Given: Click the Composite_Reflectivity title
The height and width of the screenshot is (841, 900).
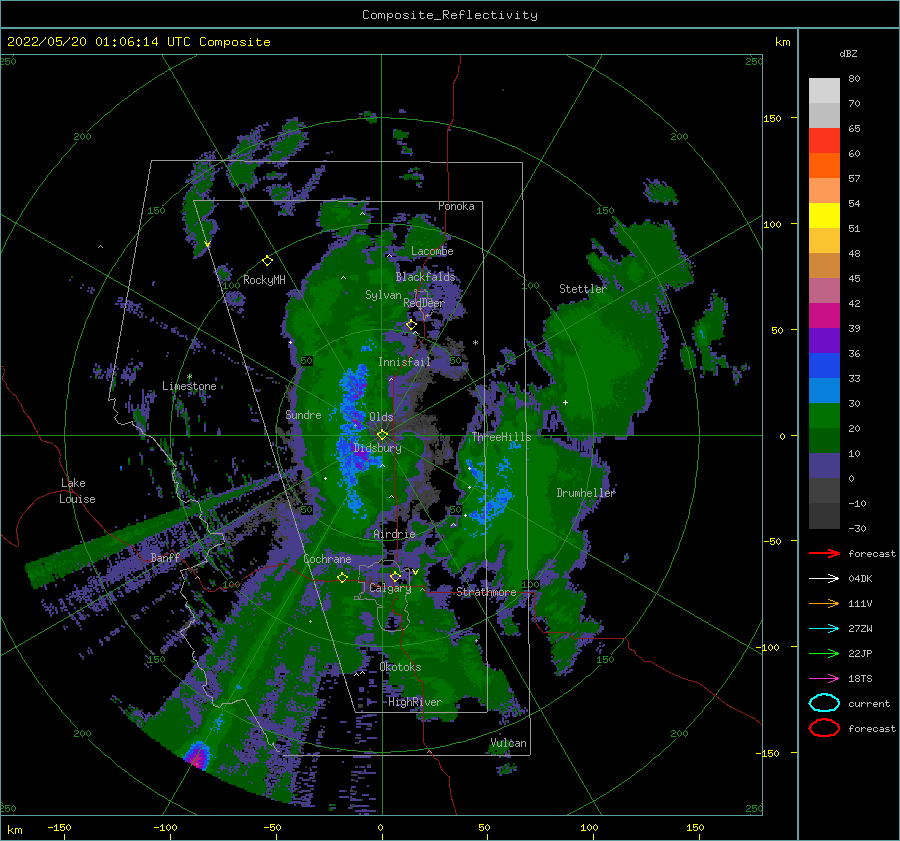Looking at the screenshot, I should [x=450, y=15].
